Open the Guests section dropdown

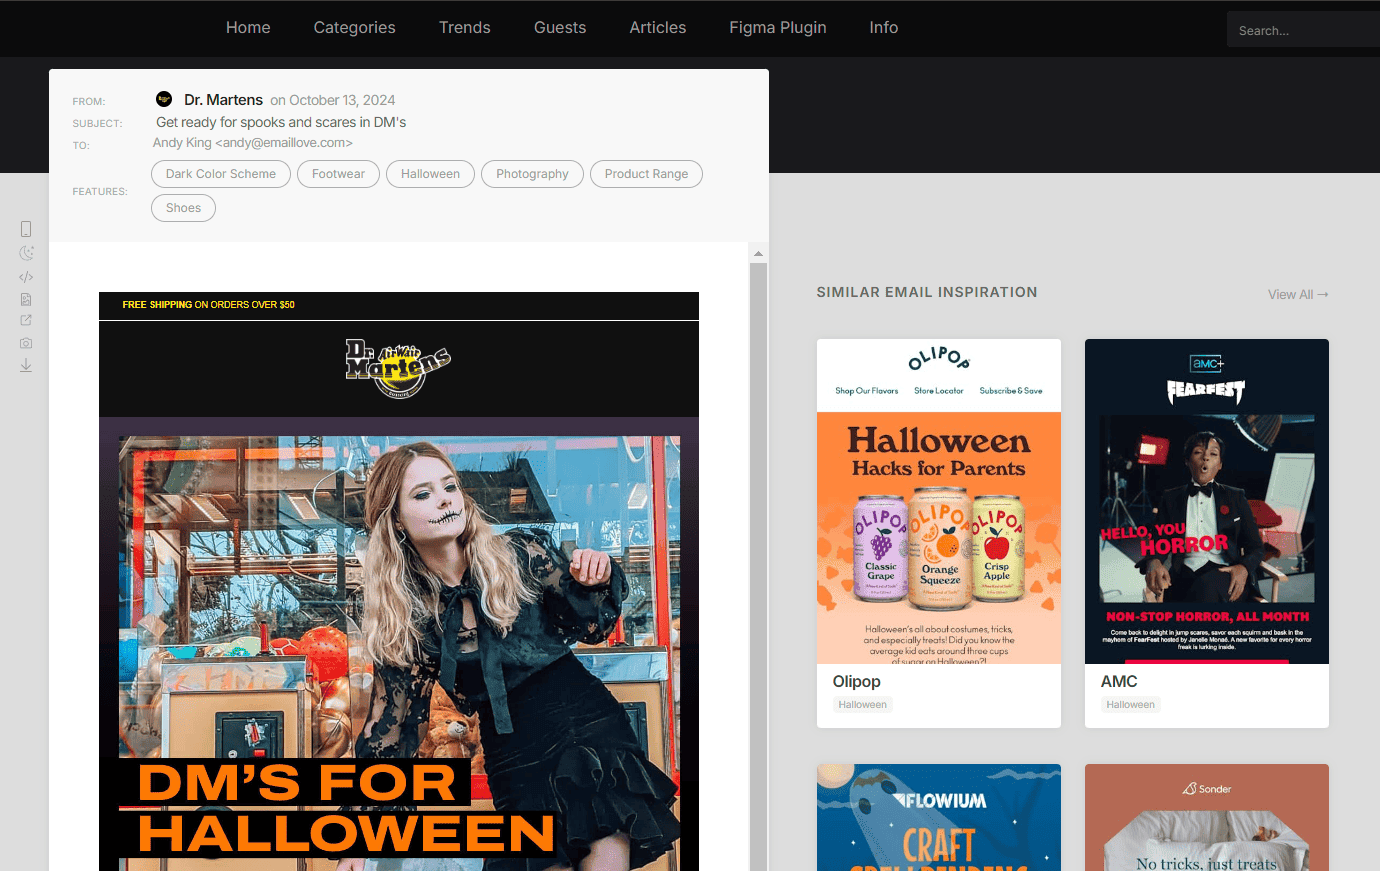(559, 28)
